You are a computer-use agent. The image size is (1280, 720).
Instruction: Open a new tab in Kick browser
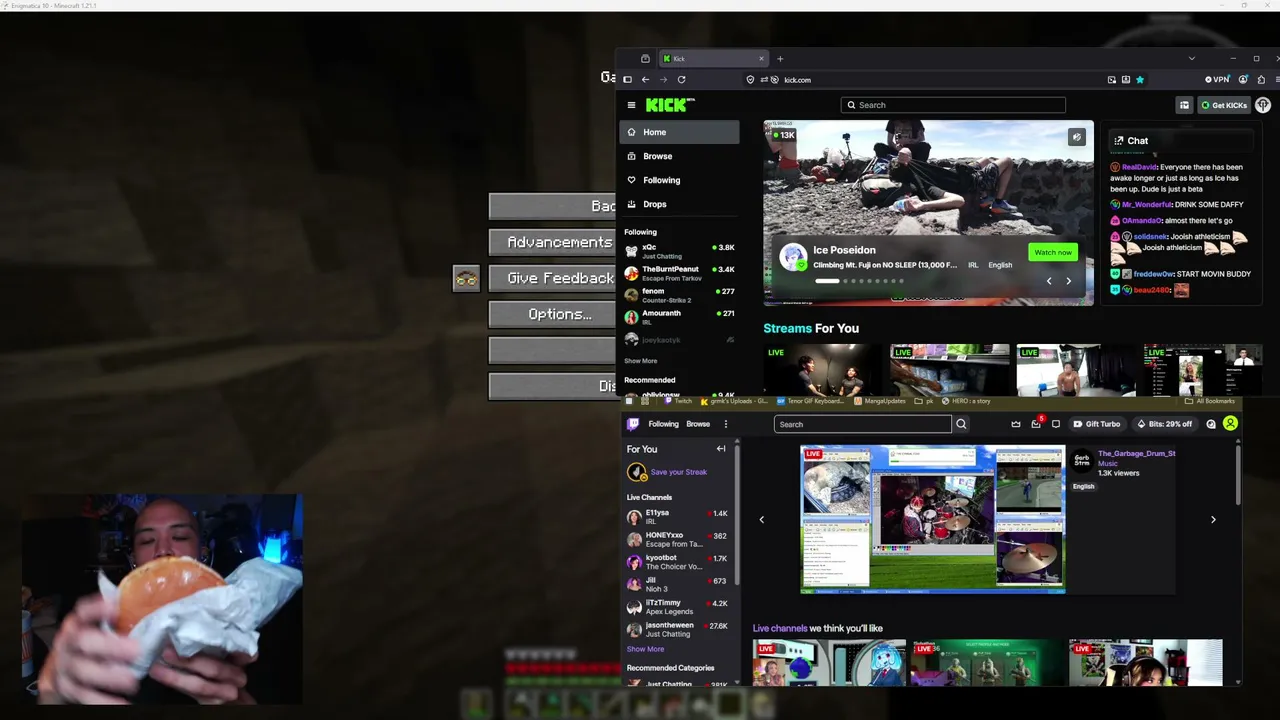pyautogui.click(x=780, y=59)
